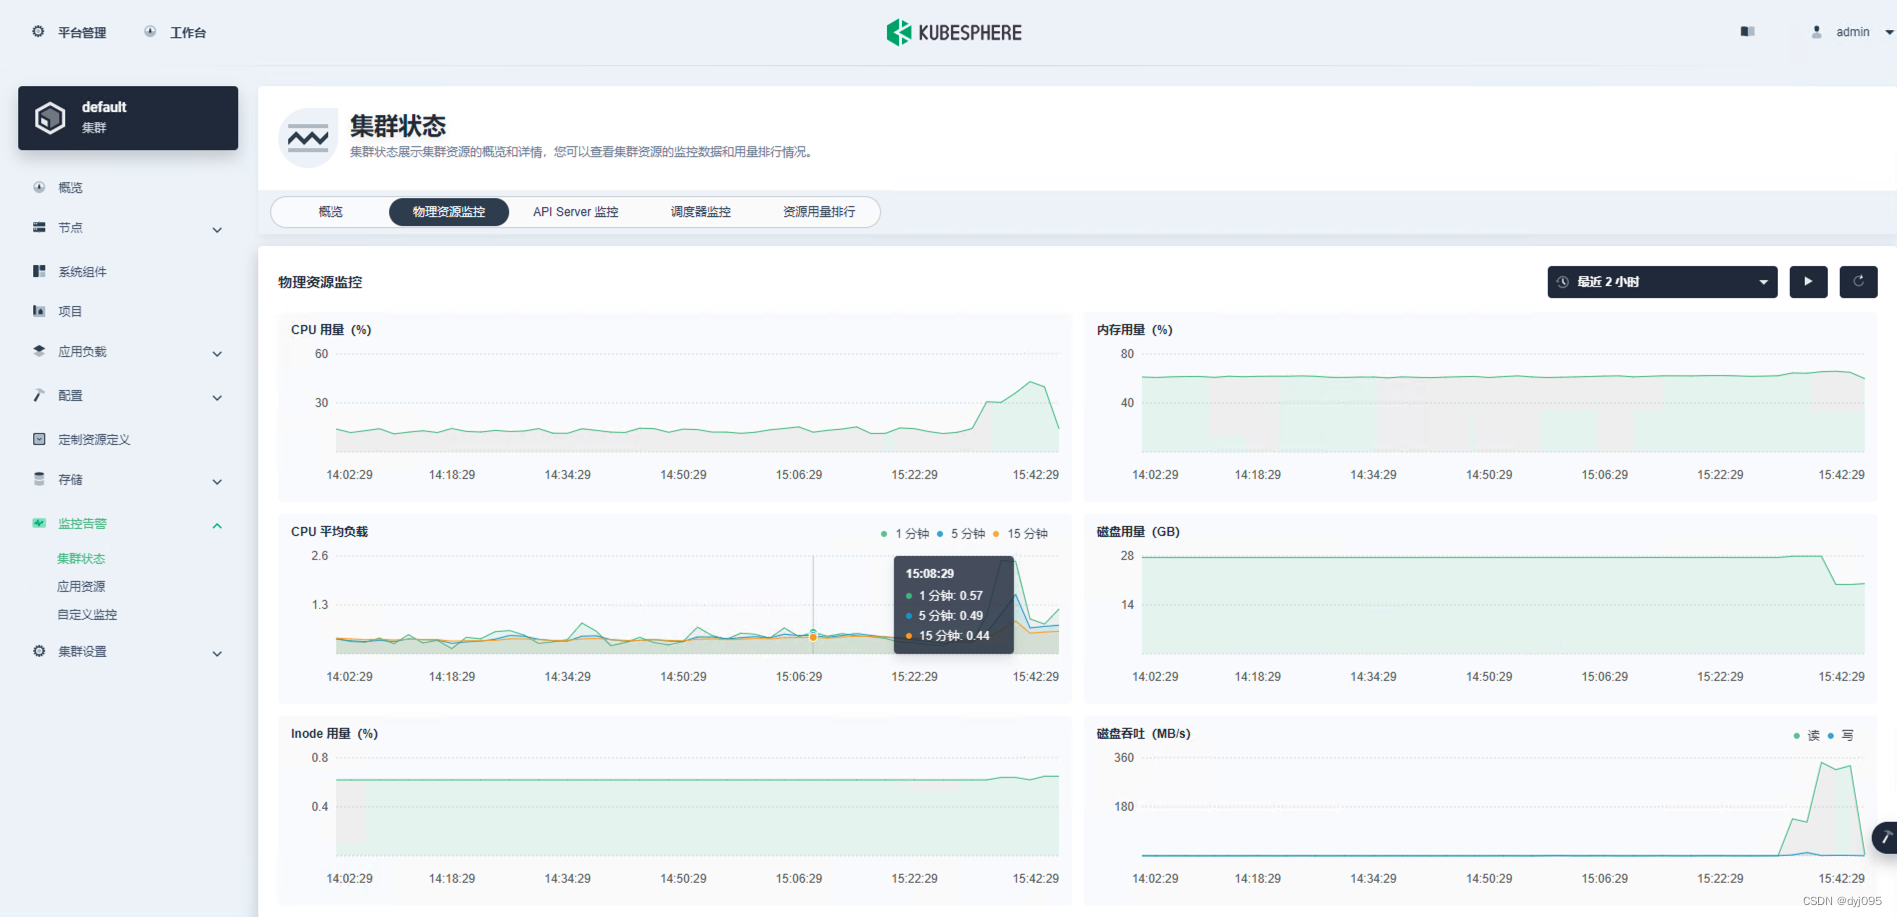This screenshot has width=1897, height=917.
Task: Open the 工作台 link
Action: (188, 33)
